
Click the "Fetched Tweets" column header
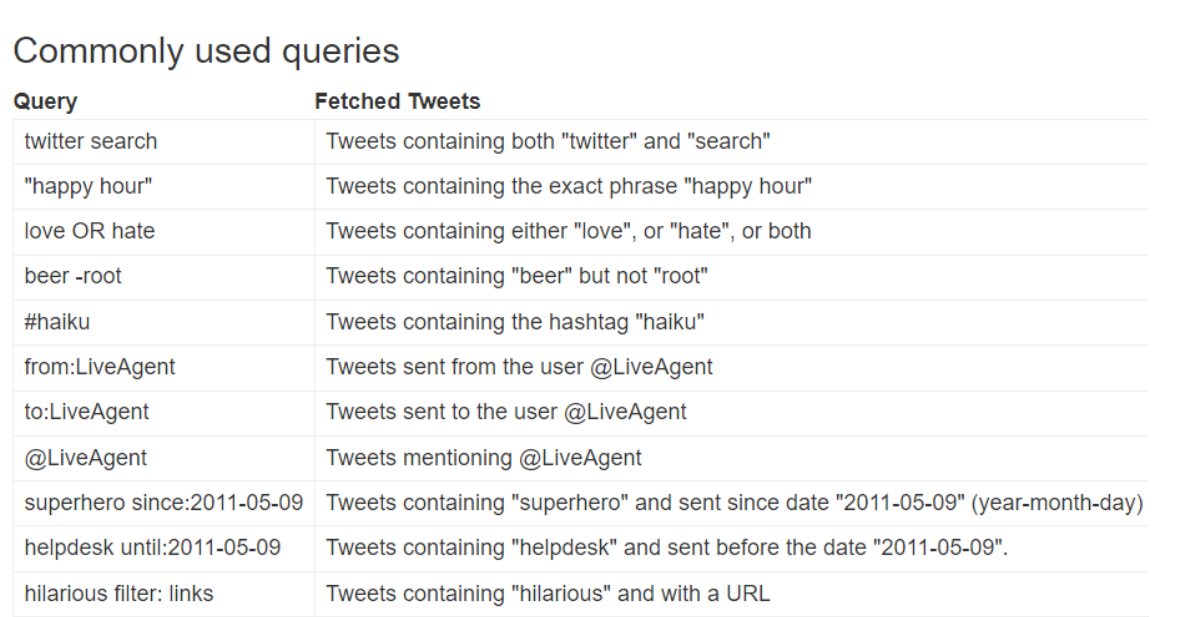tap(397, 101)
